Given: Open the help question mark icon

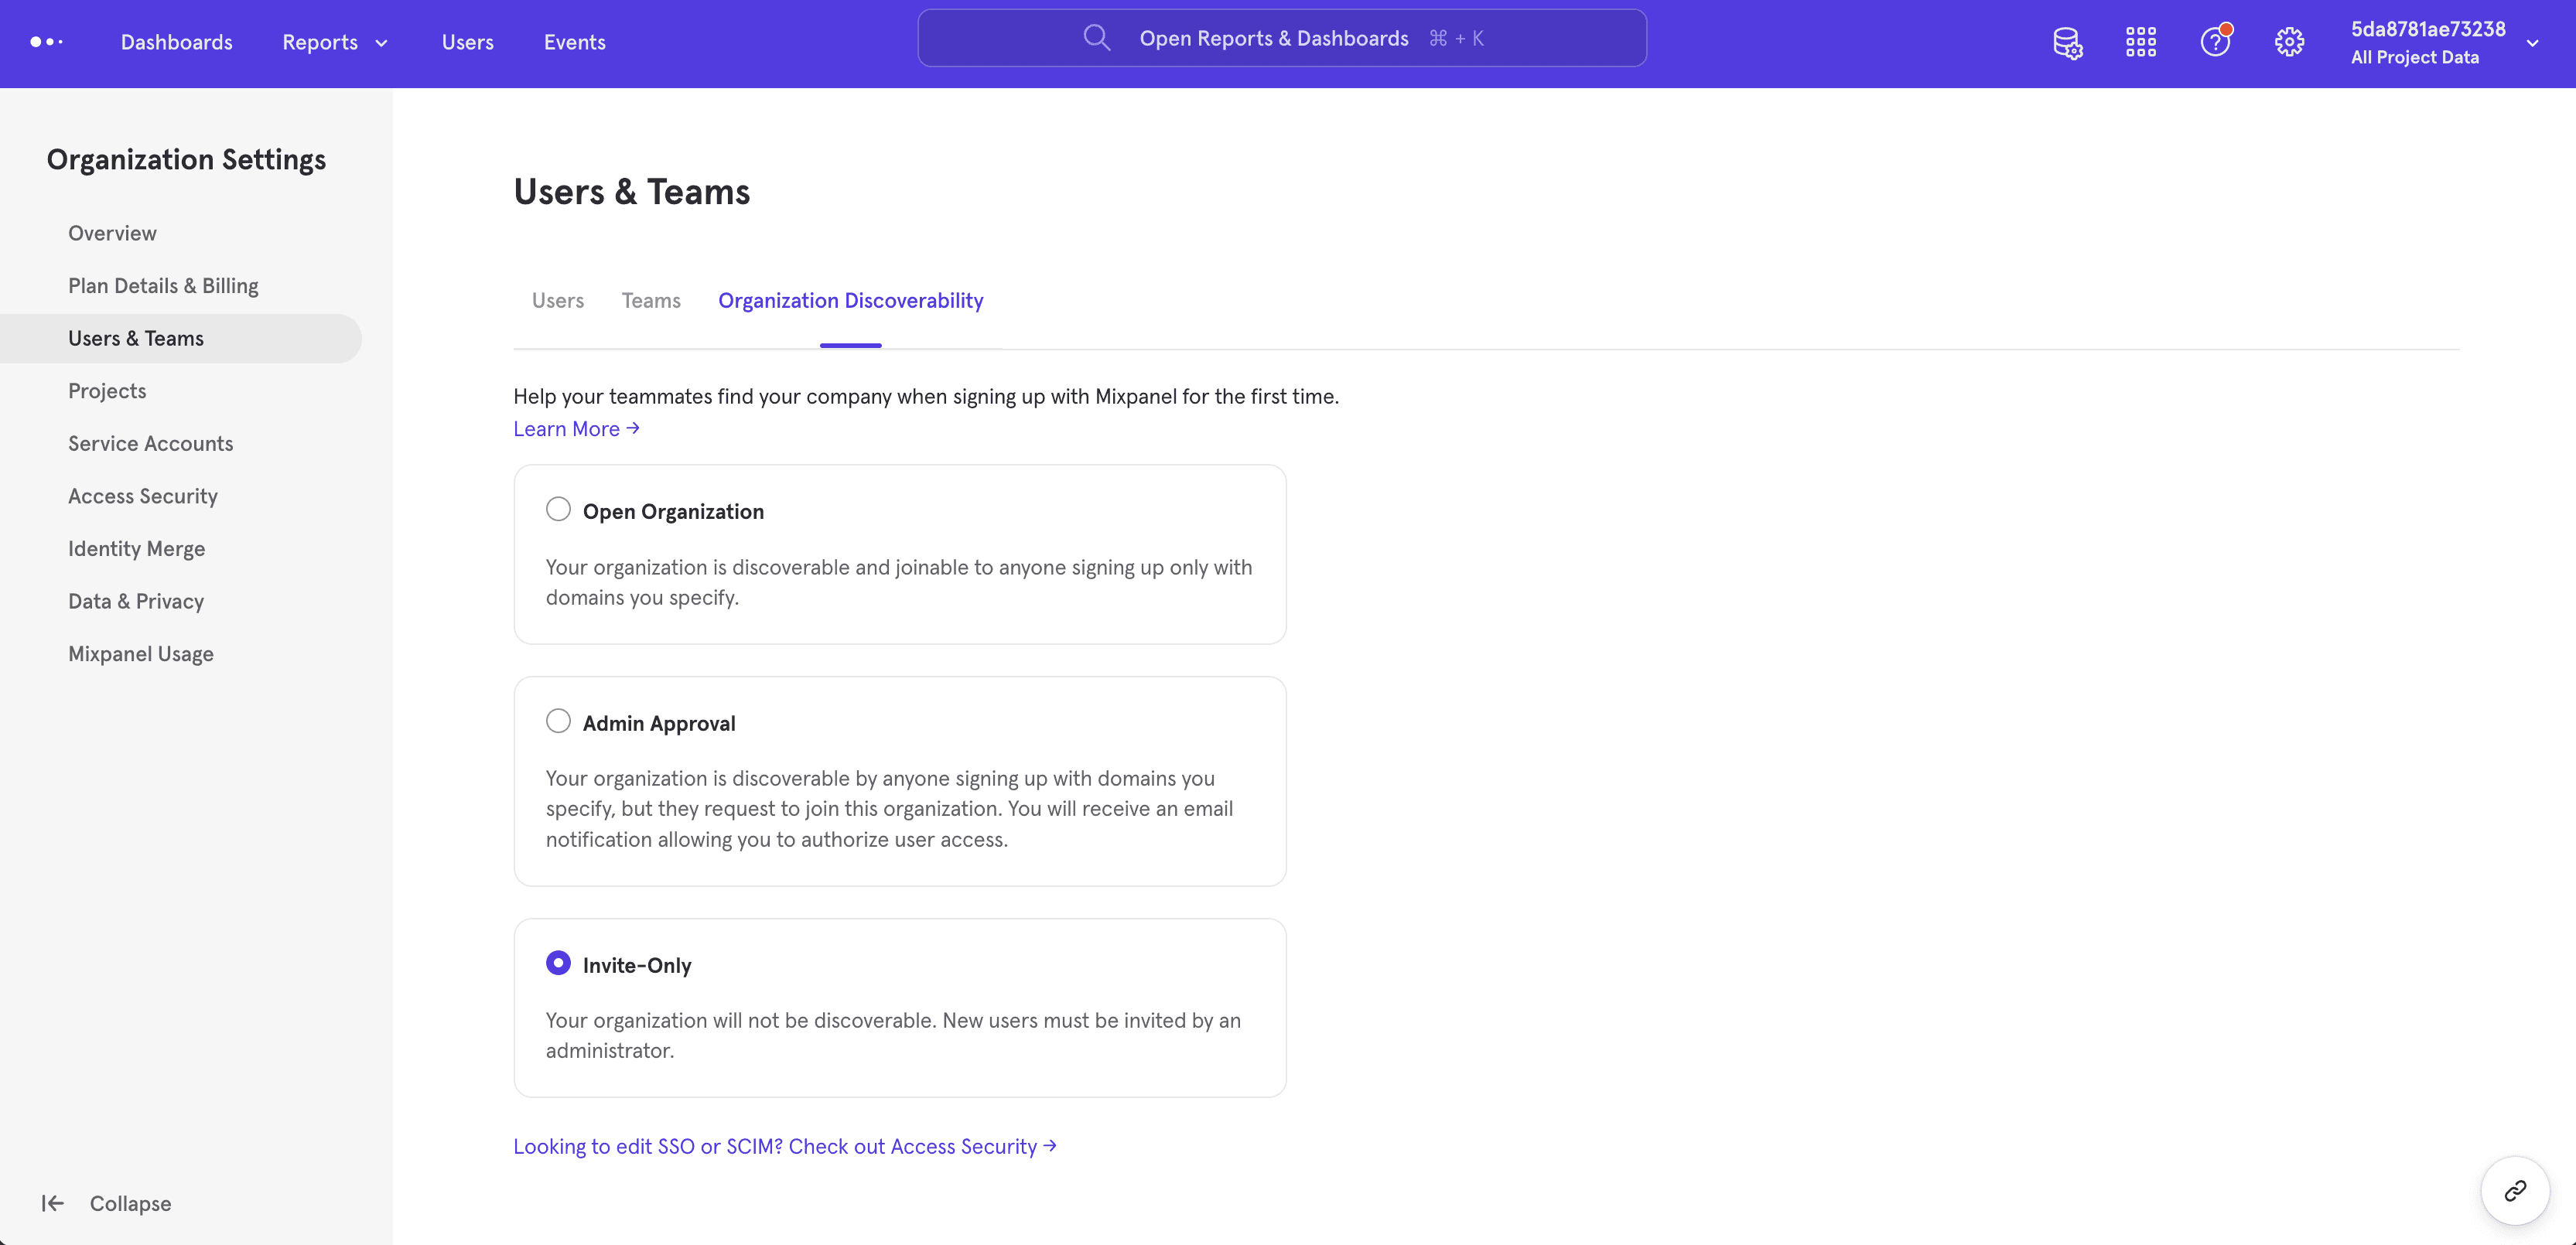Looking at the screenshot, I should pos(2215,41).
